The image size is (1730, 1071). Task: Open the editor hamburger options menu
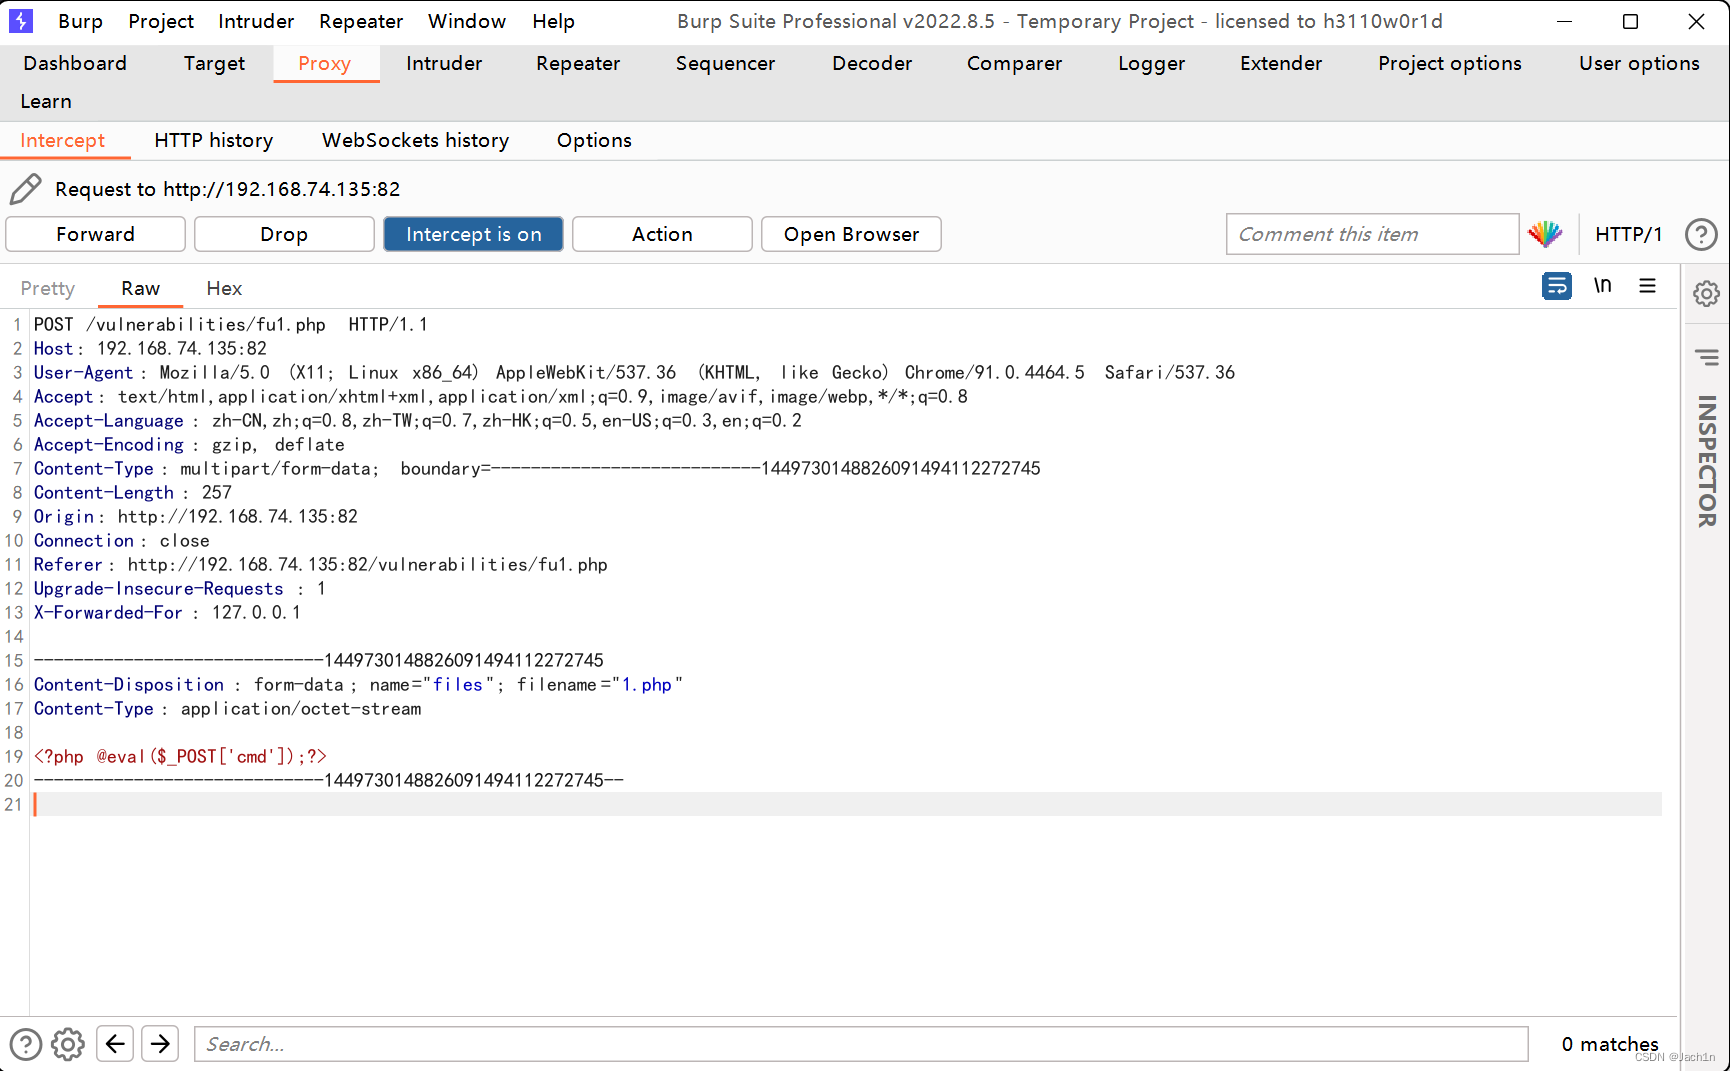(x=1648, y=286)
